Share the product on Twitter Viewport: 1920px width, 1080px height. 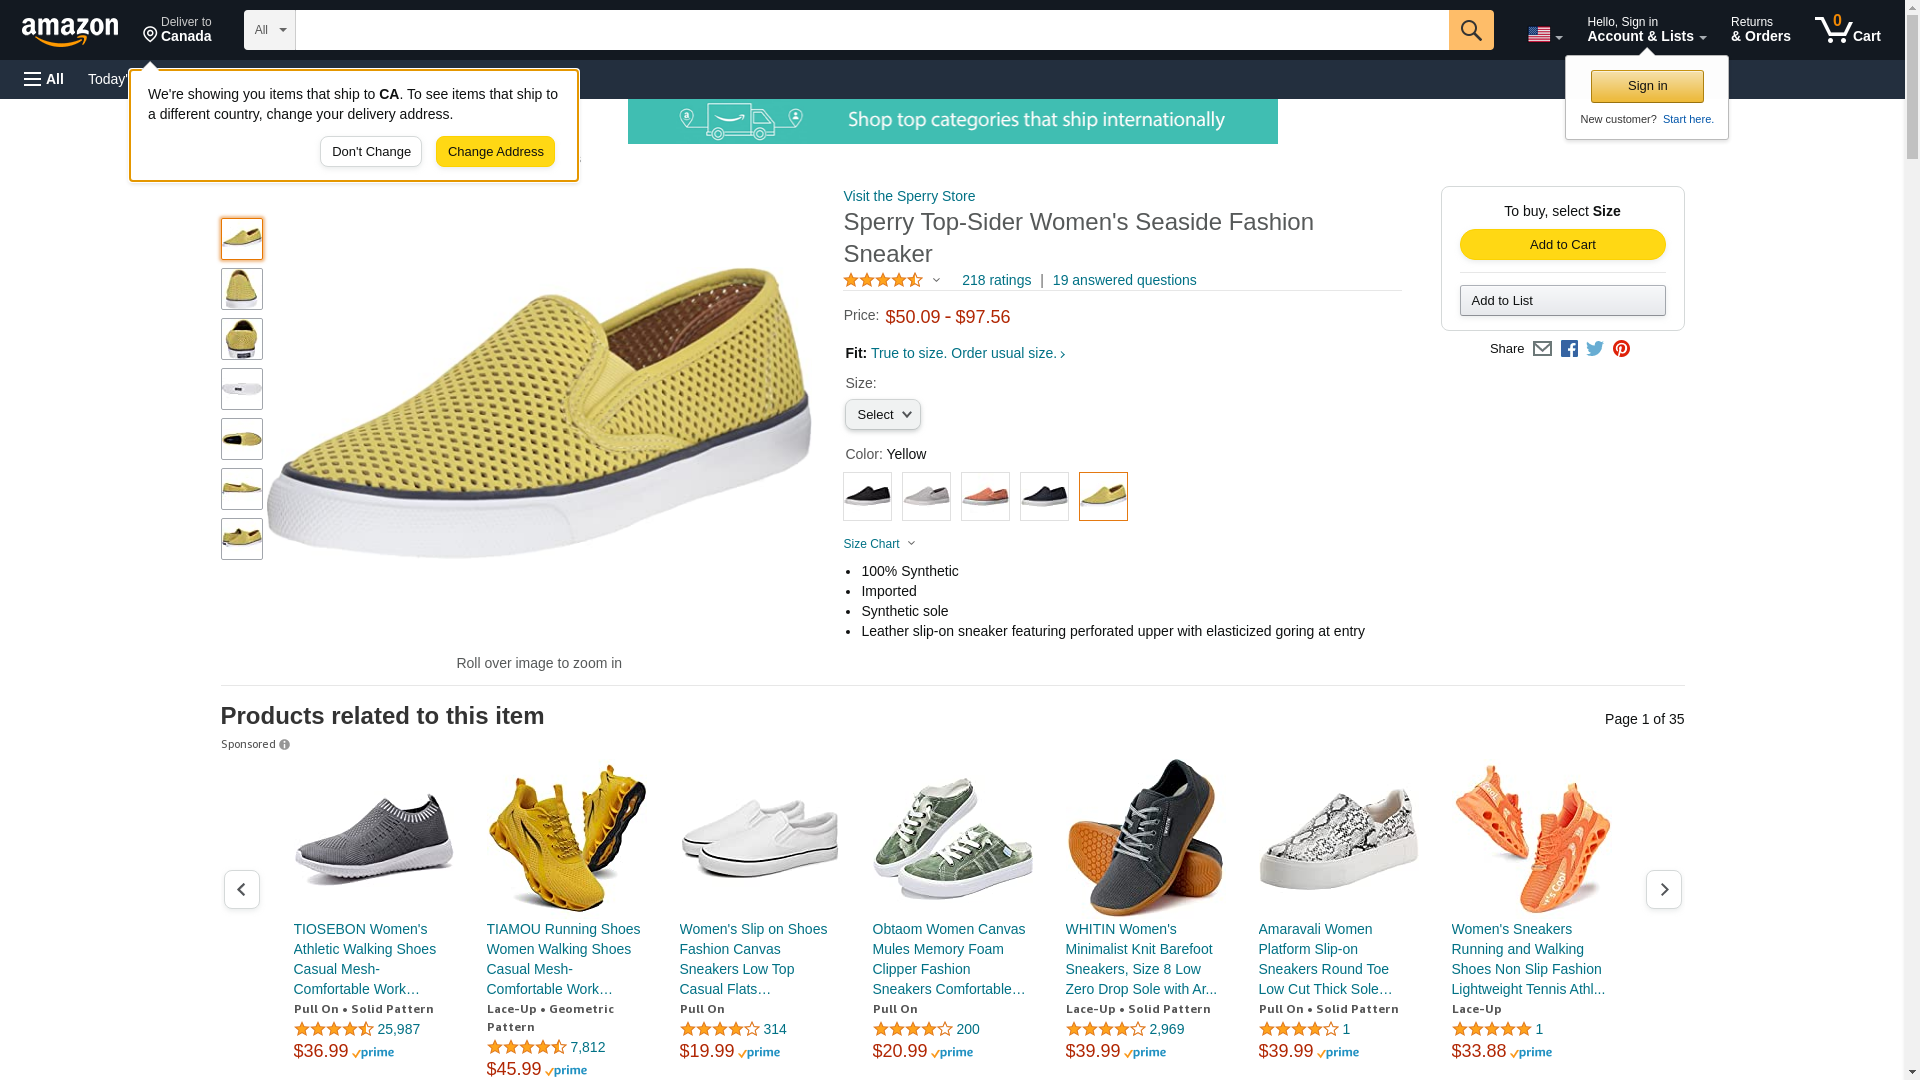(x=1595, y=349)
